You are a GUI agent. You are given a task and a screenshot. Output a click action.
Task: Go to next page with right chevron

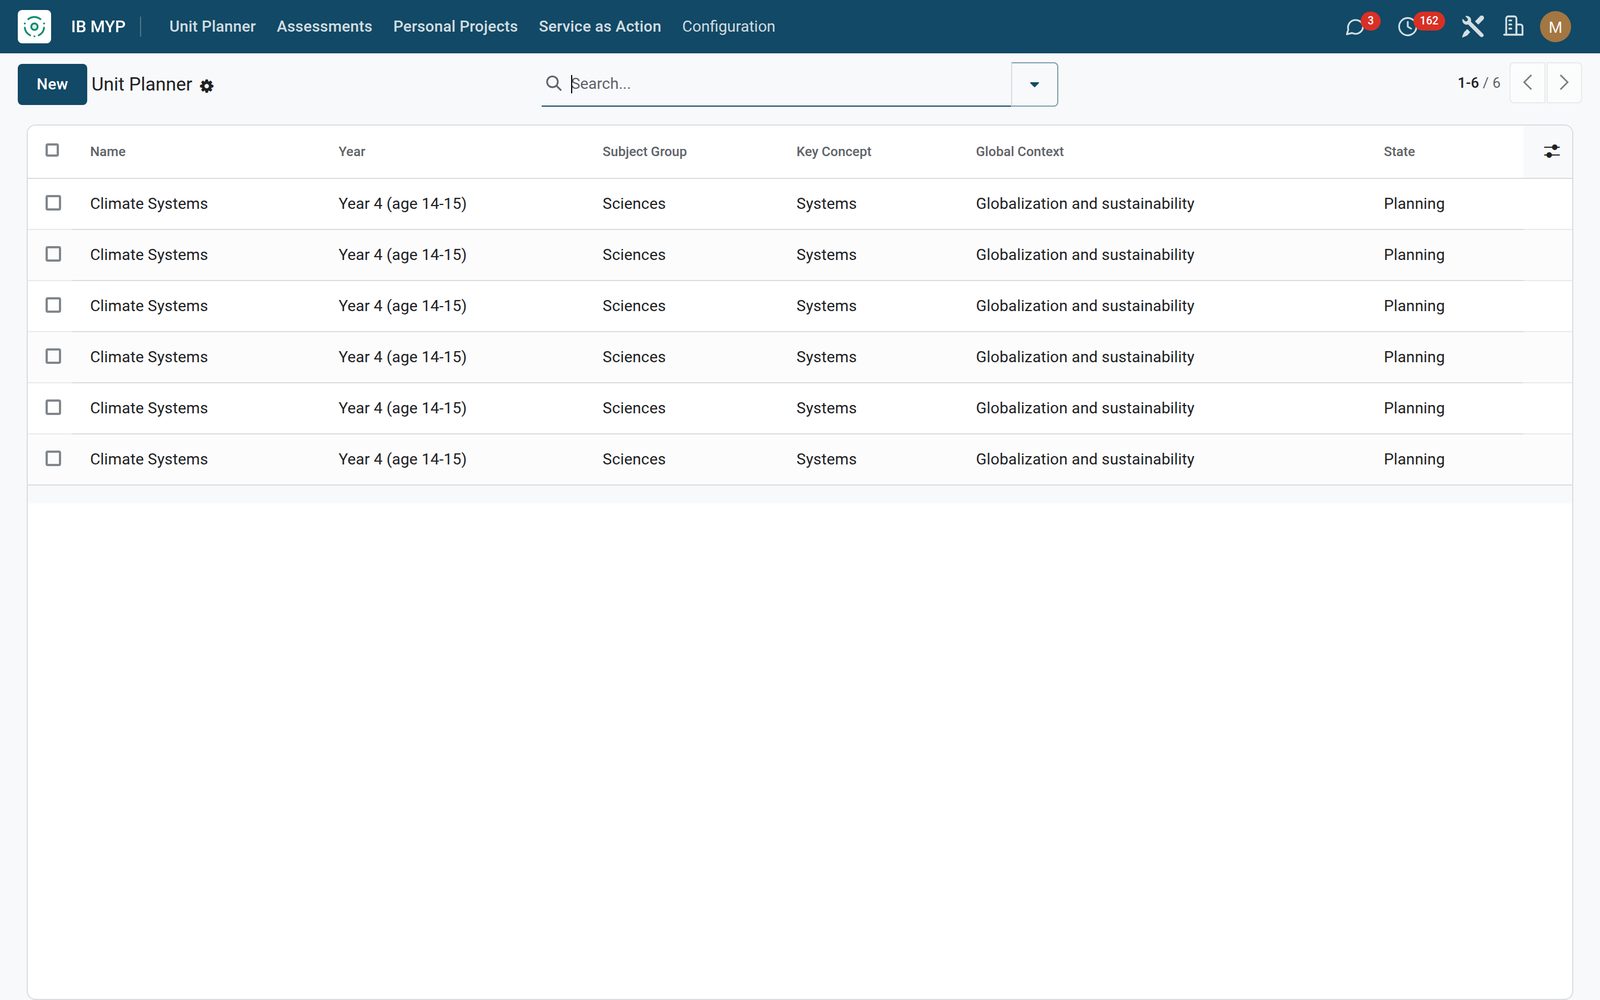coord(1564,83)
